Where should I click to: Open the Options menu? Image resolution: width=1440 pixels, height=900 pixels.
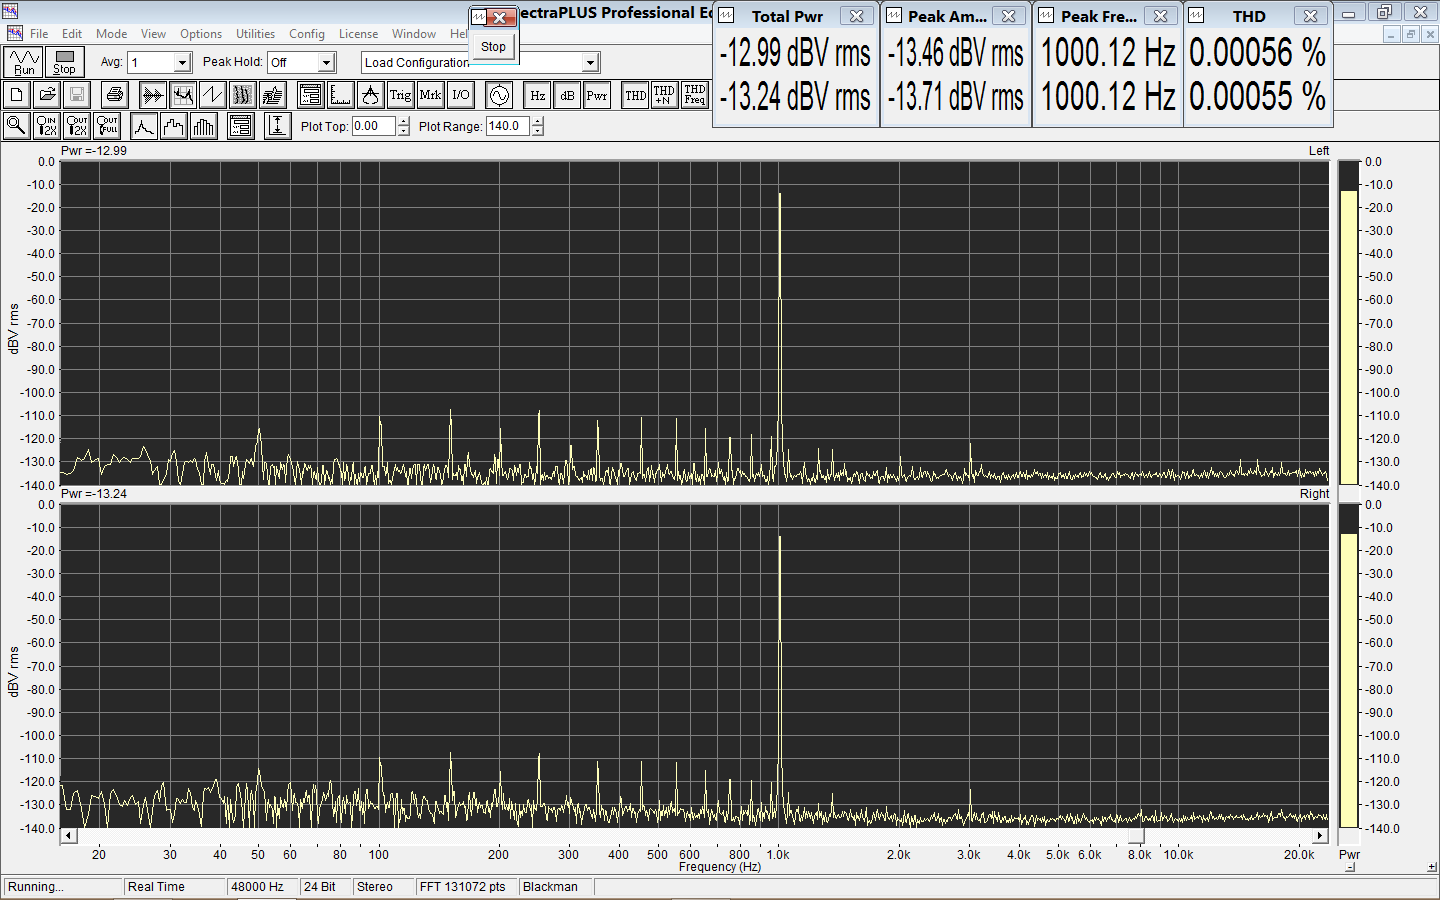pos(201,34)
